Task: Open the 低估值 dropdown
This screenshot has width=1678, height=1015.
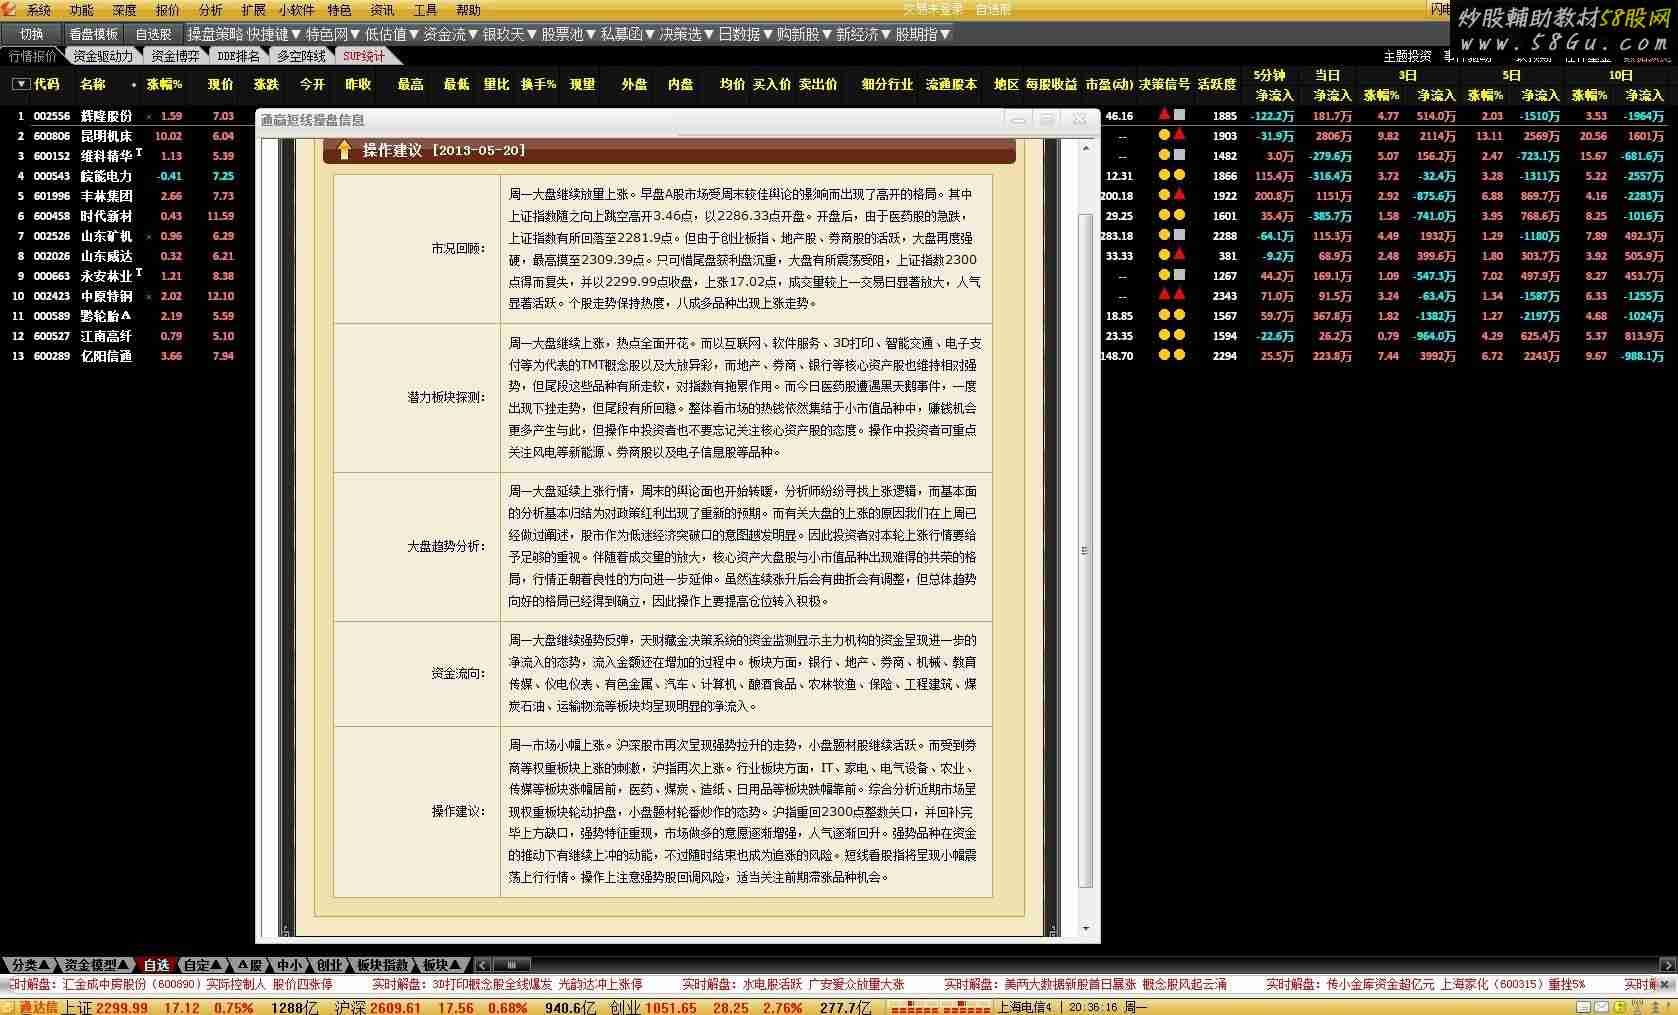Action: point(392,34)
